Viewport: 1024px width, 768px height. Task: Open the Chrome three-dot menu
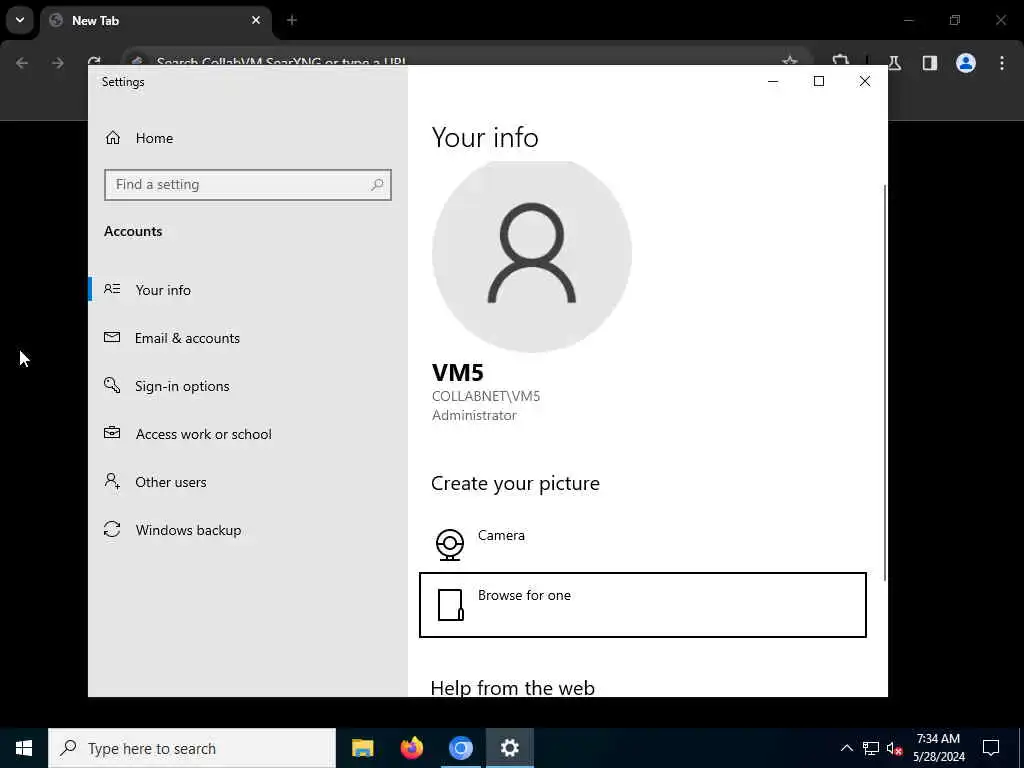(1002, 63)
